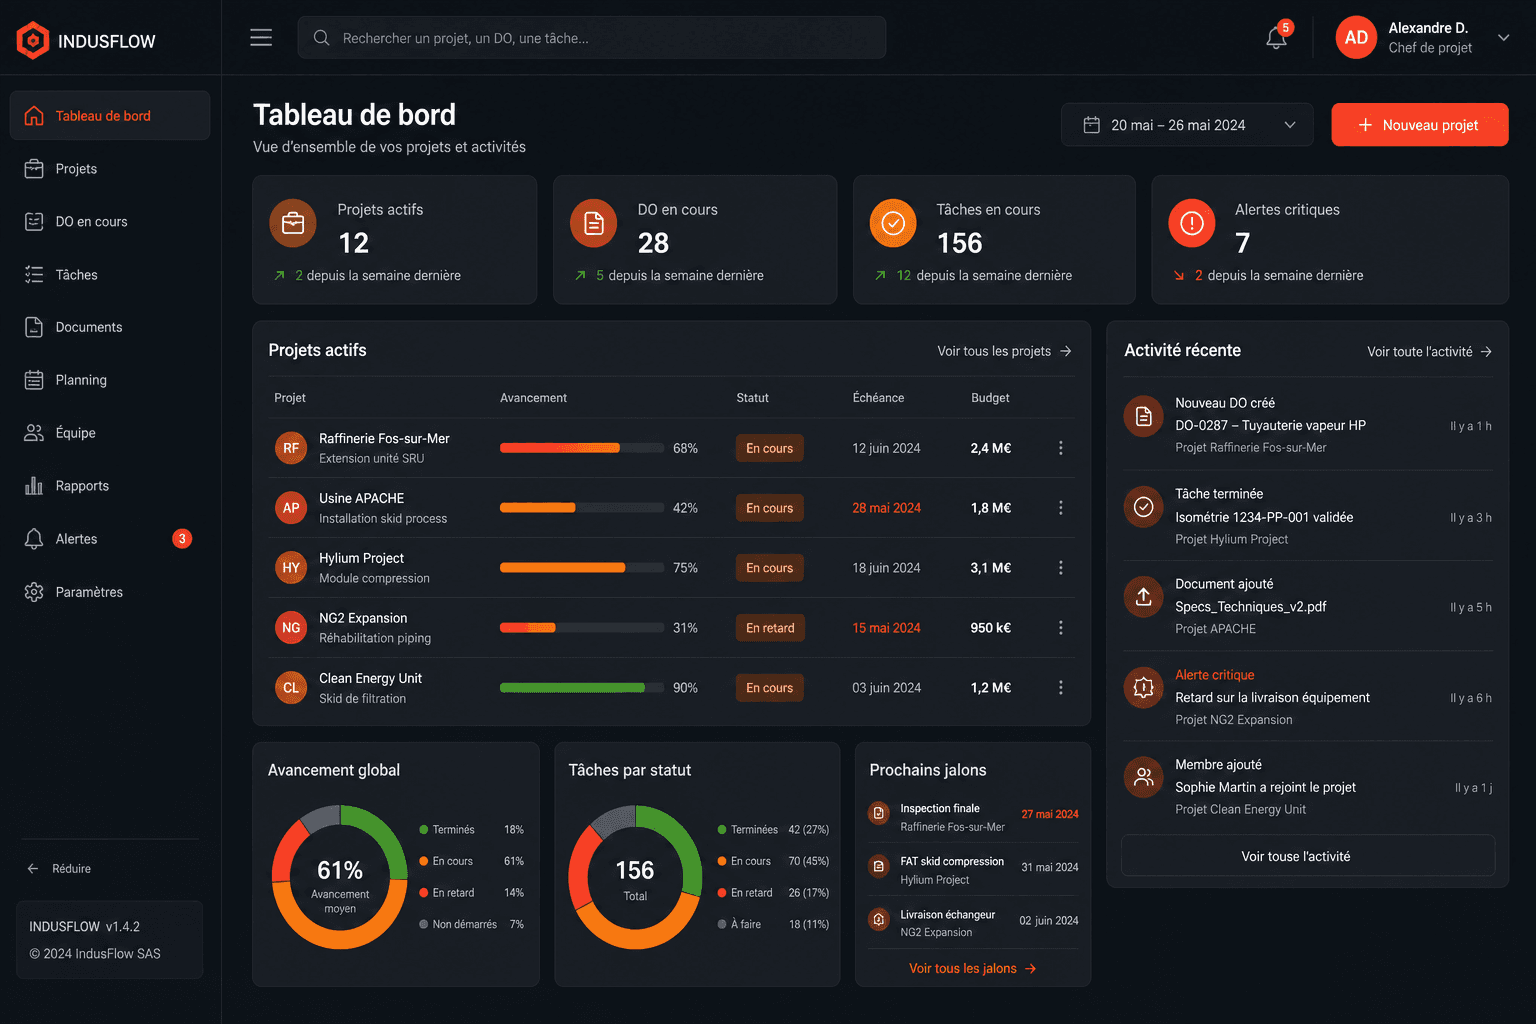Screen dimensions: 1536x1024
Task: Open the notifications bell icon
Action: click(1276, 38)
